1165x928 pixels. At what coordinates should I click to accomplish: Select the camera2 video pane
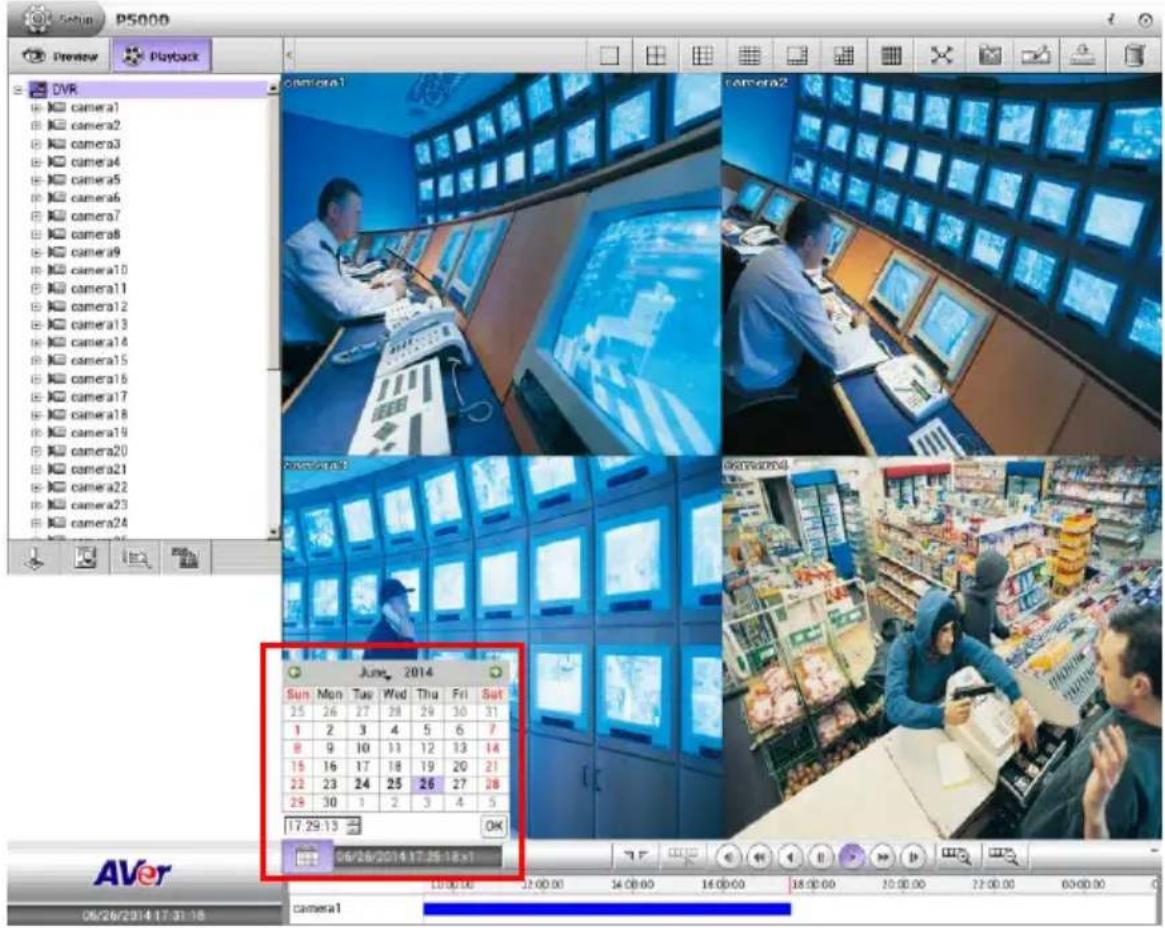(942, 265)
